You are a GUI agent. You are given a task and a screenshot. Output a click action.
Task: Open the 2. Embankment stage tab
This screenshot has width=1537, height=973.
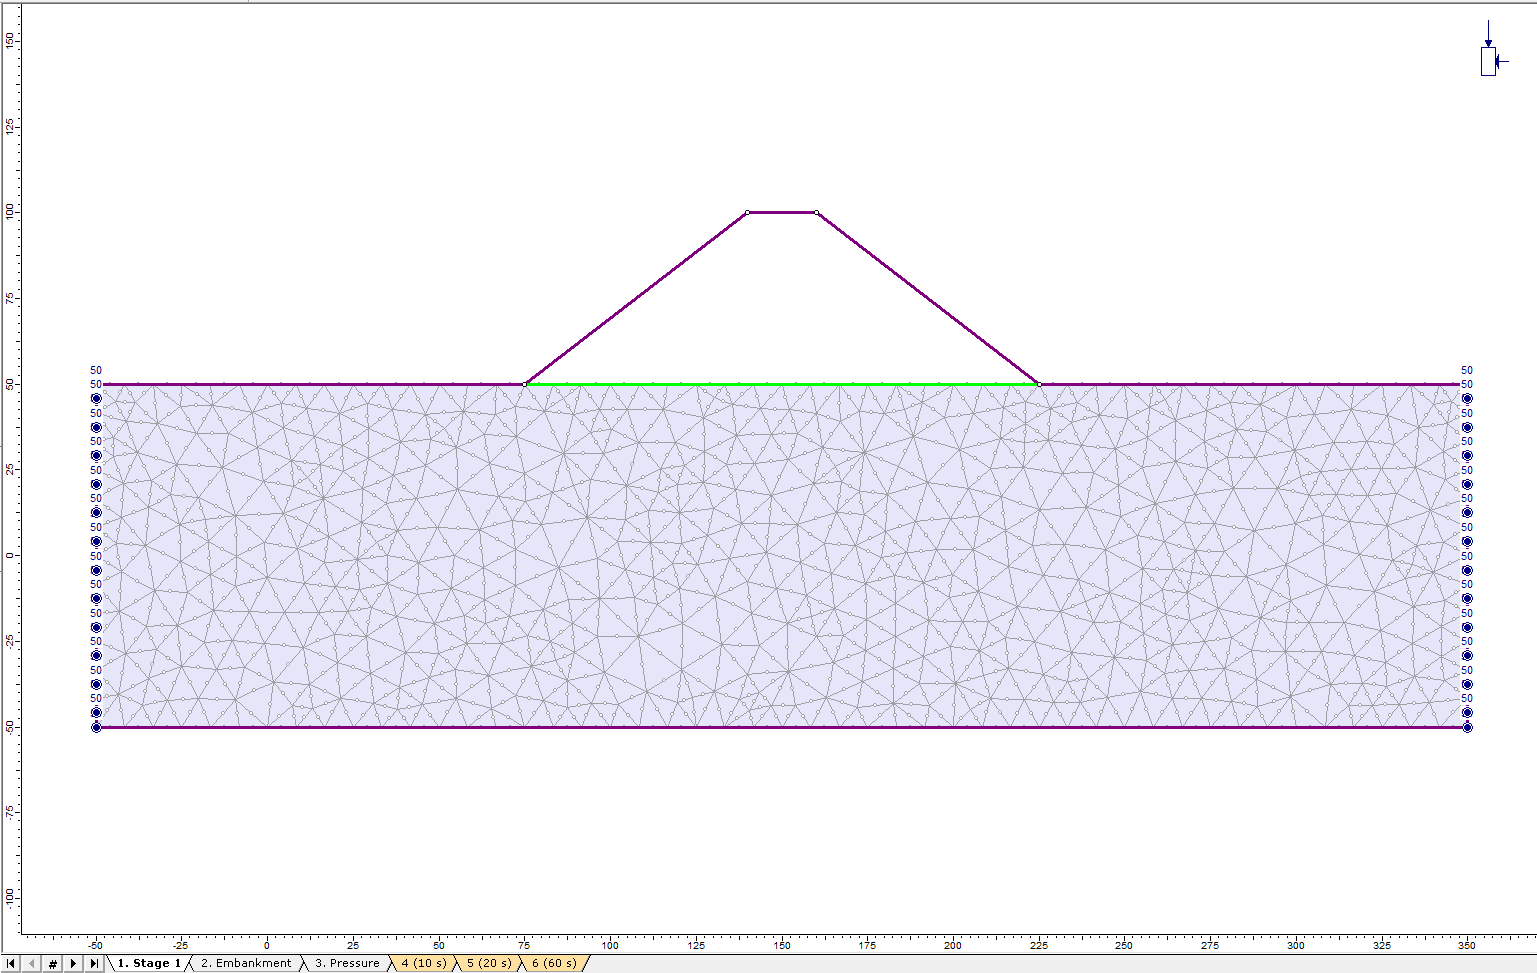246,964
